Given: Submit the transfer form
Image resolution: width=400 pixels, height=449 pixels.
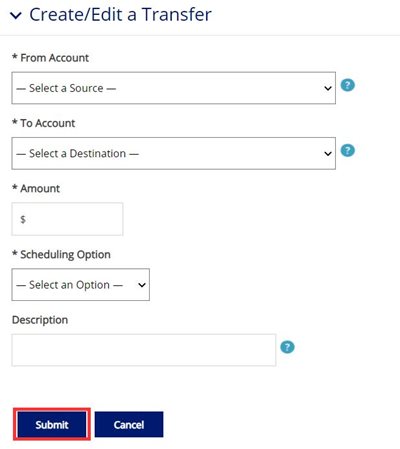Looking at the screenshot, I should (x=52, y=424).
